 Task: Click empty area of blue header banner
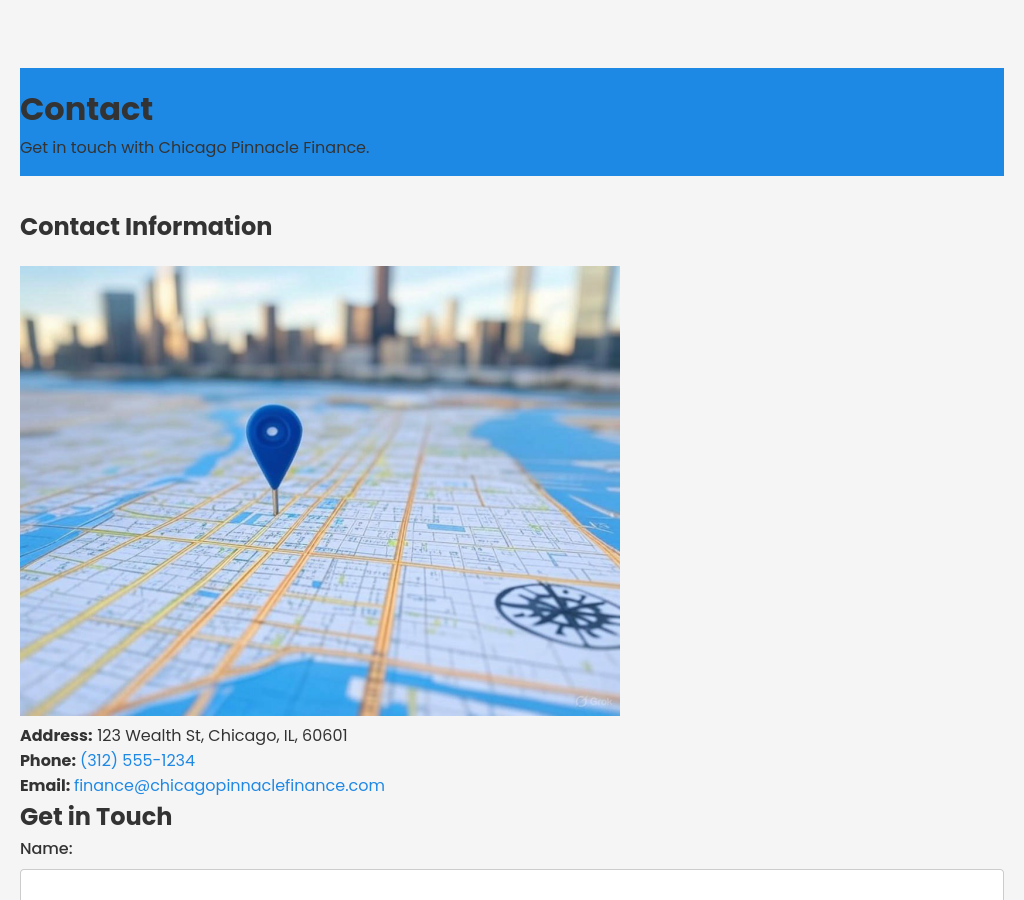coord(700,120)
